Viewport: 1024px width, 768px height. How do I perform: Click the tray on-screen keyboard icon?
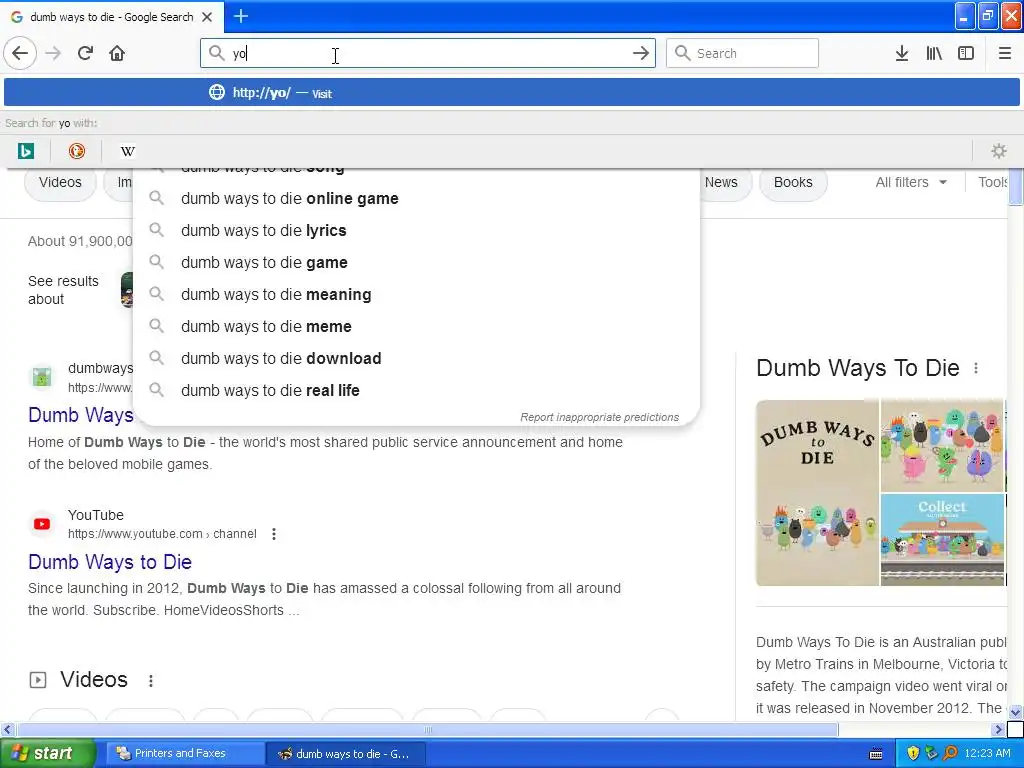tap(876, 754)
